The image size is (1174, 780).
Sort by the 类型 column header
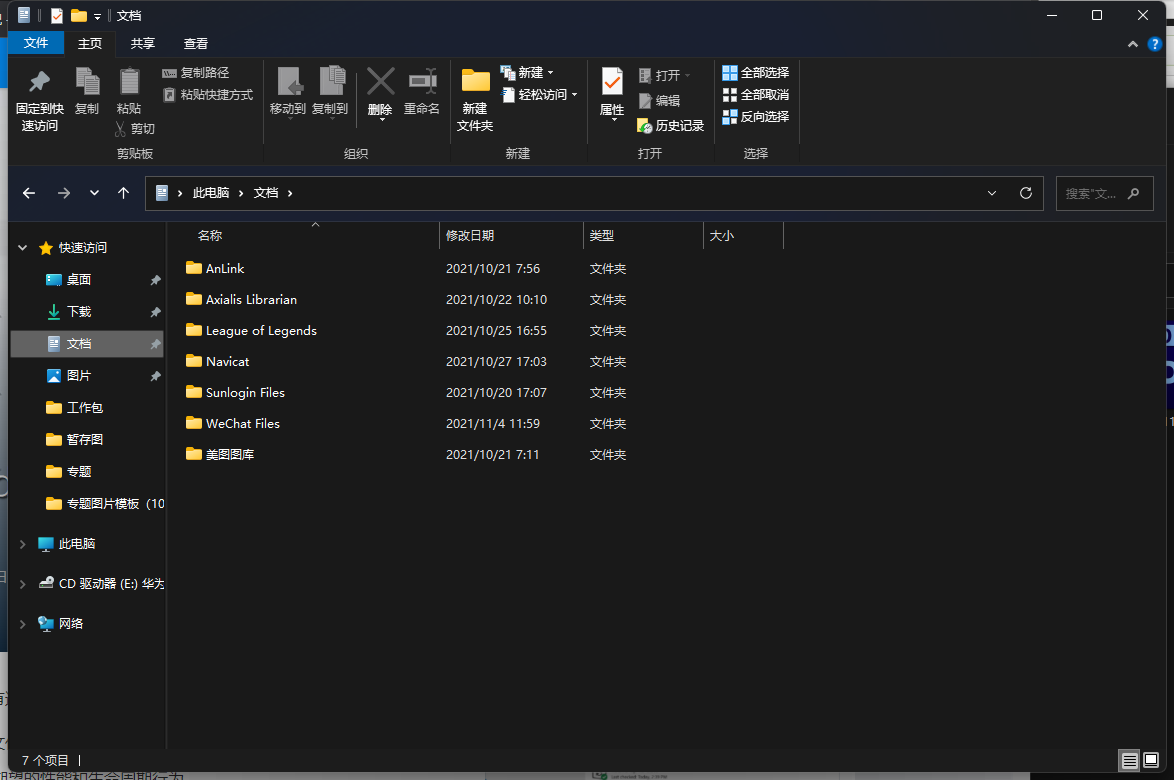601,236
